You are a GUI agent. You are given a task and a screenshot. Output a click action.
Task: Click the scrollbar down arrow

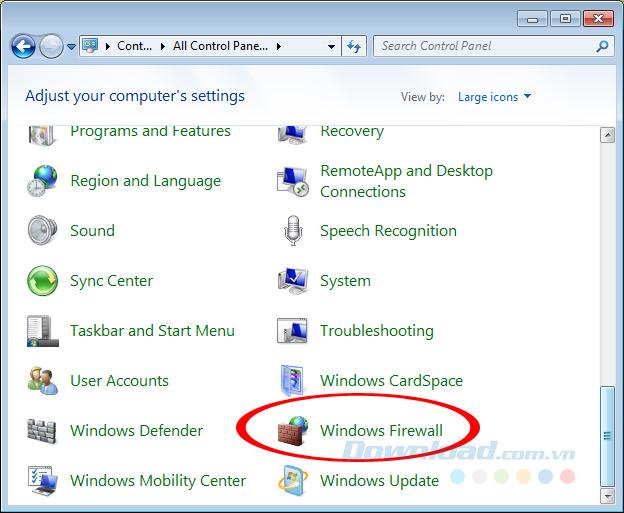click(606, 495)
